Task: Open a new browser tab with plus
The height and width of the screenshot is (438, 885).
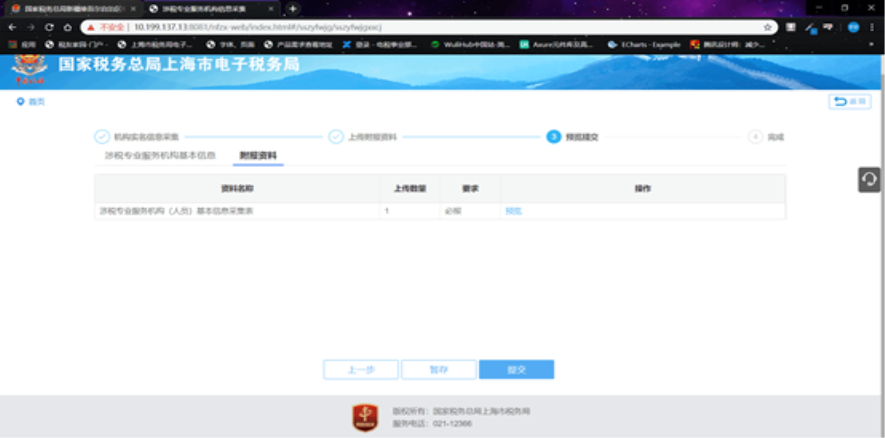Action: coord(292,8)
